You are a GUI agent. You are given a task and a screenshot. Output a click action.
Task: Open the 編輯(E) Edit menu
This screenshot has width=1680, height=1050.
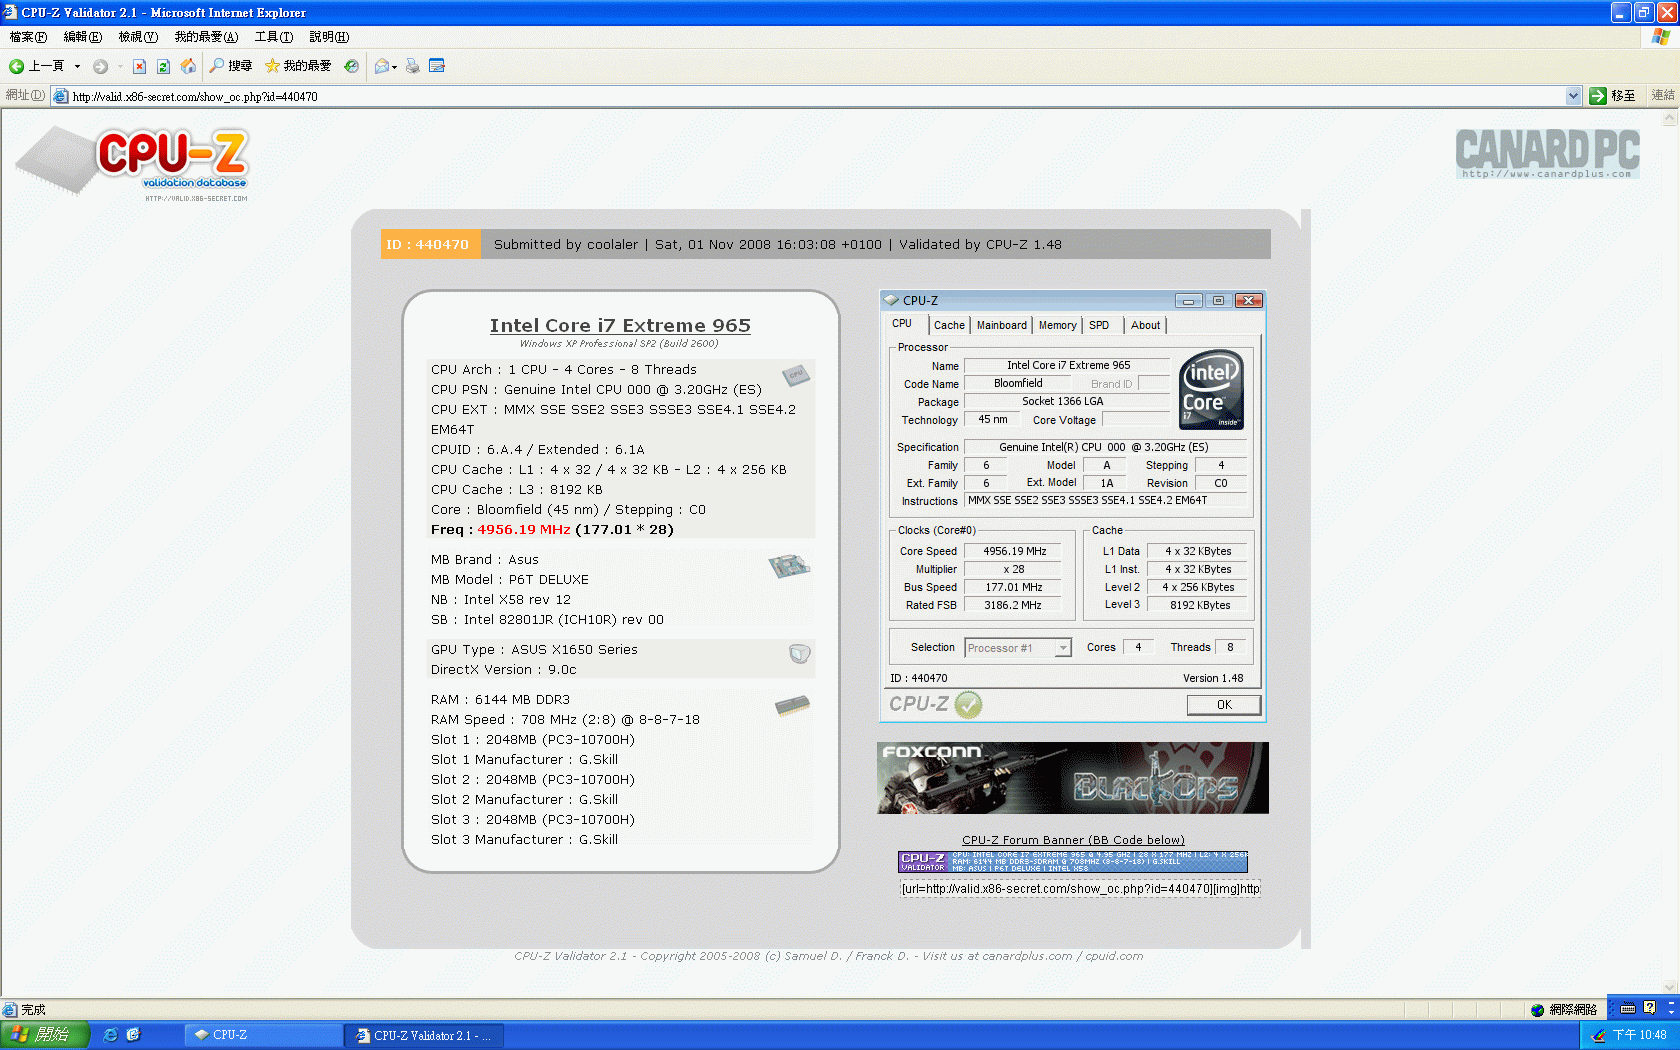82,37
